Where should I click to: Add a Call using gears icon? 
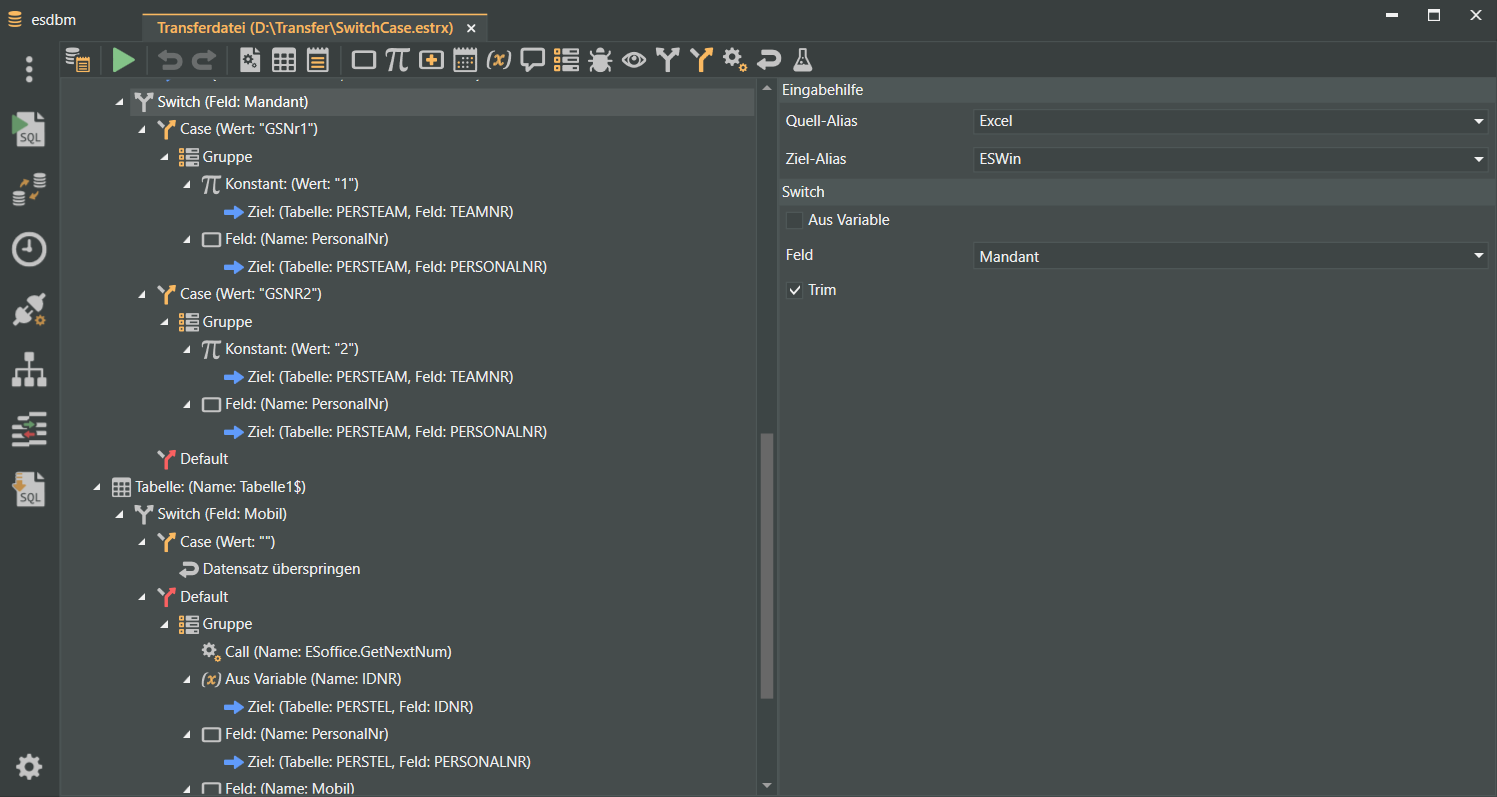pyautogui.click(x=735, y=60)
